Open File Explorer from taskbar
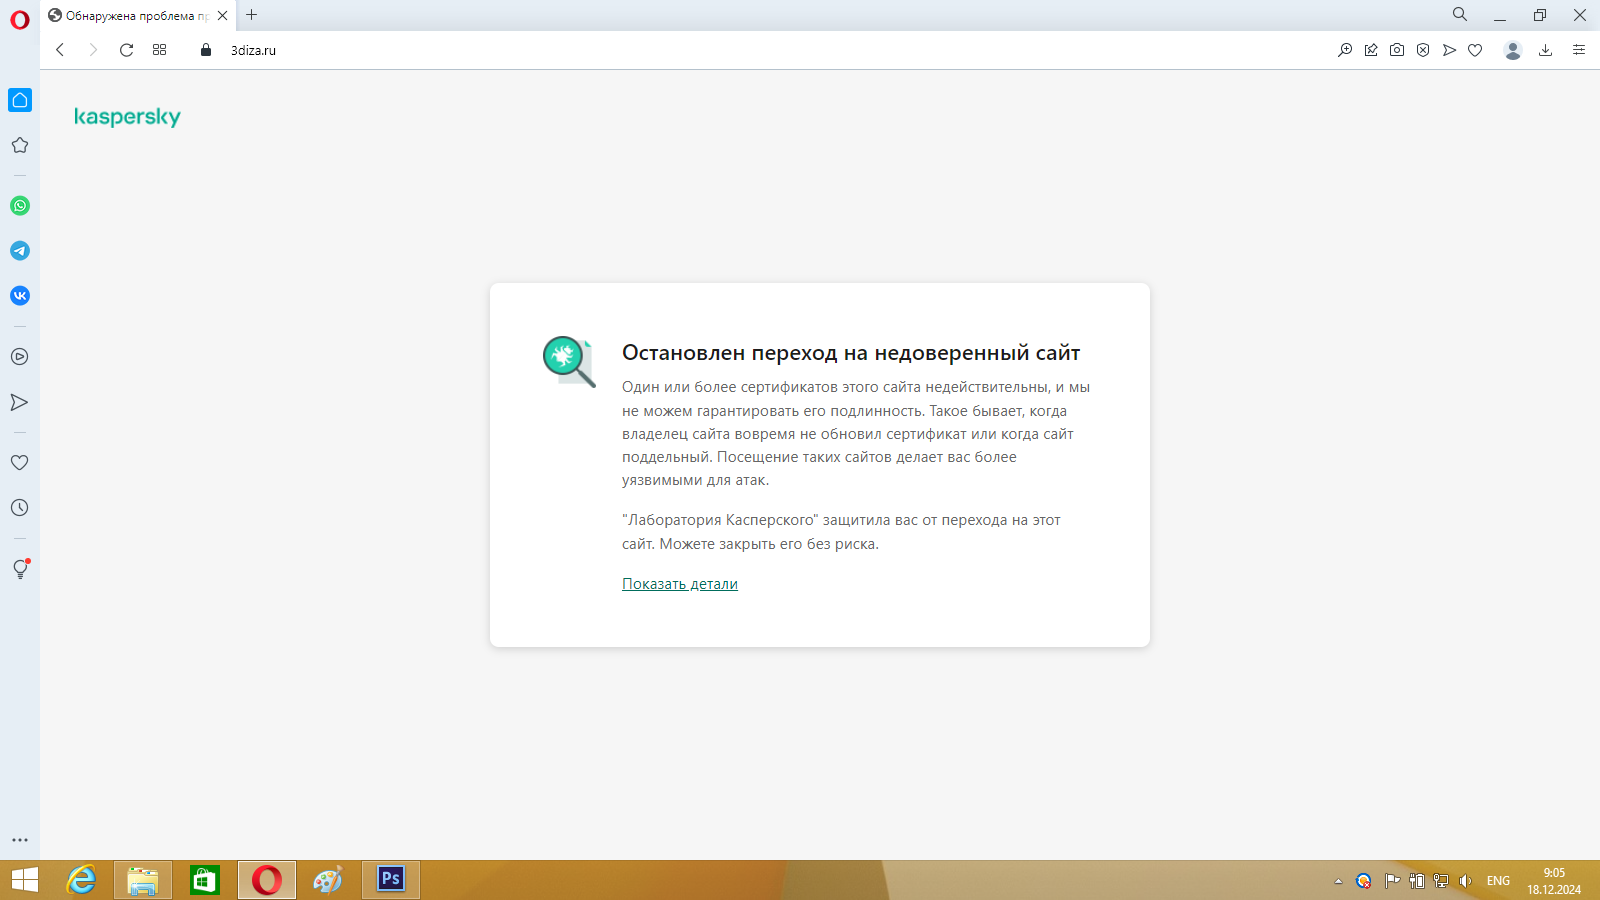 pos(143,880)
